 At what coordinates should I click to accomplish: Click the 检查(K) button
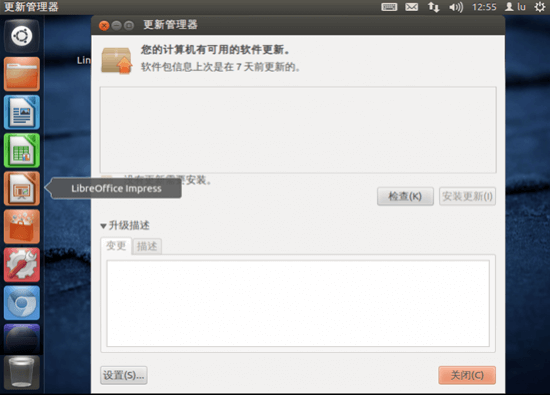click(x=405, y=196)
